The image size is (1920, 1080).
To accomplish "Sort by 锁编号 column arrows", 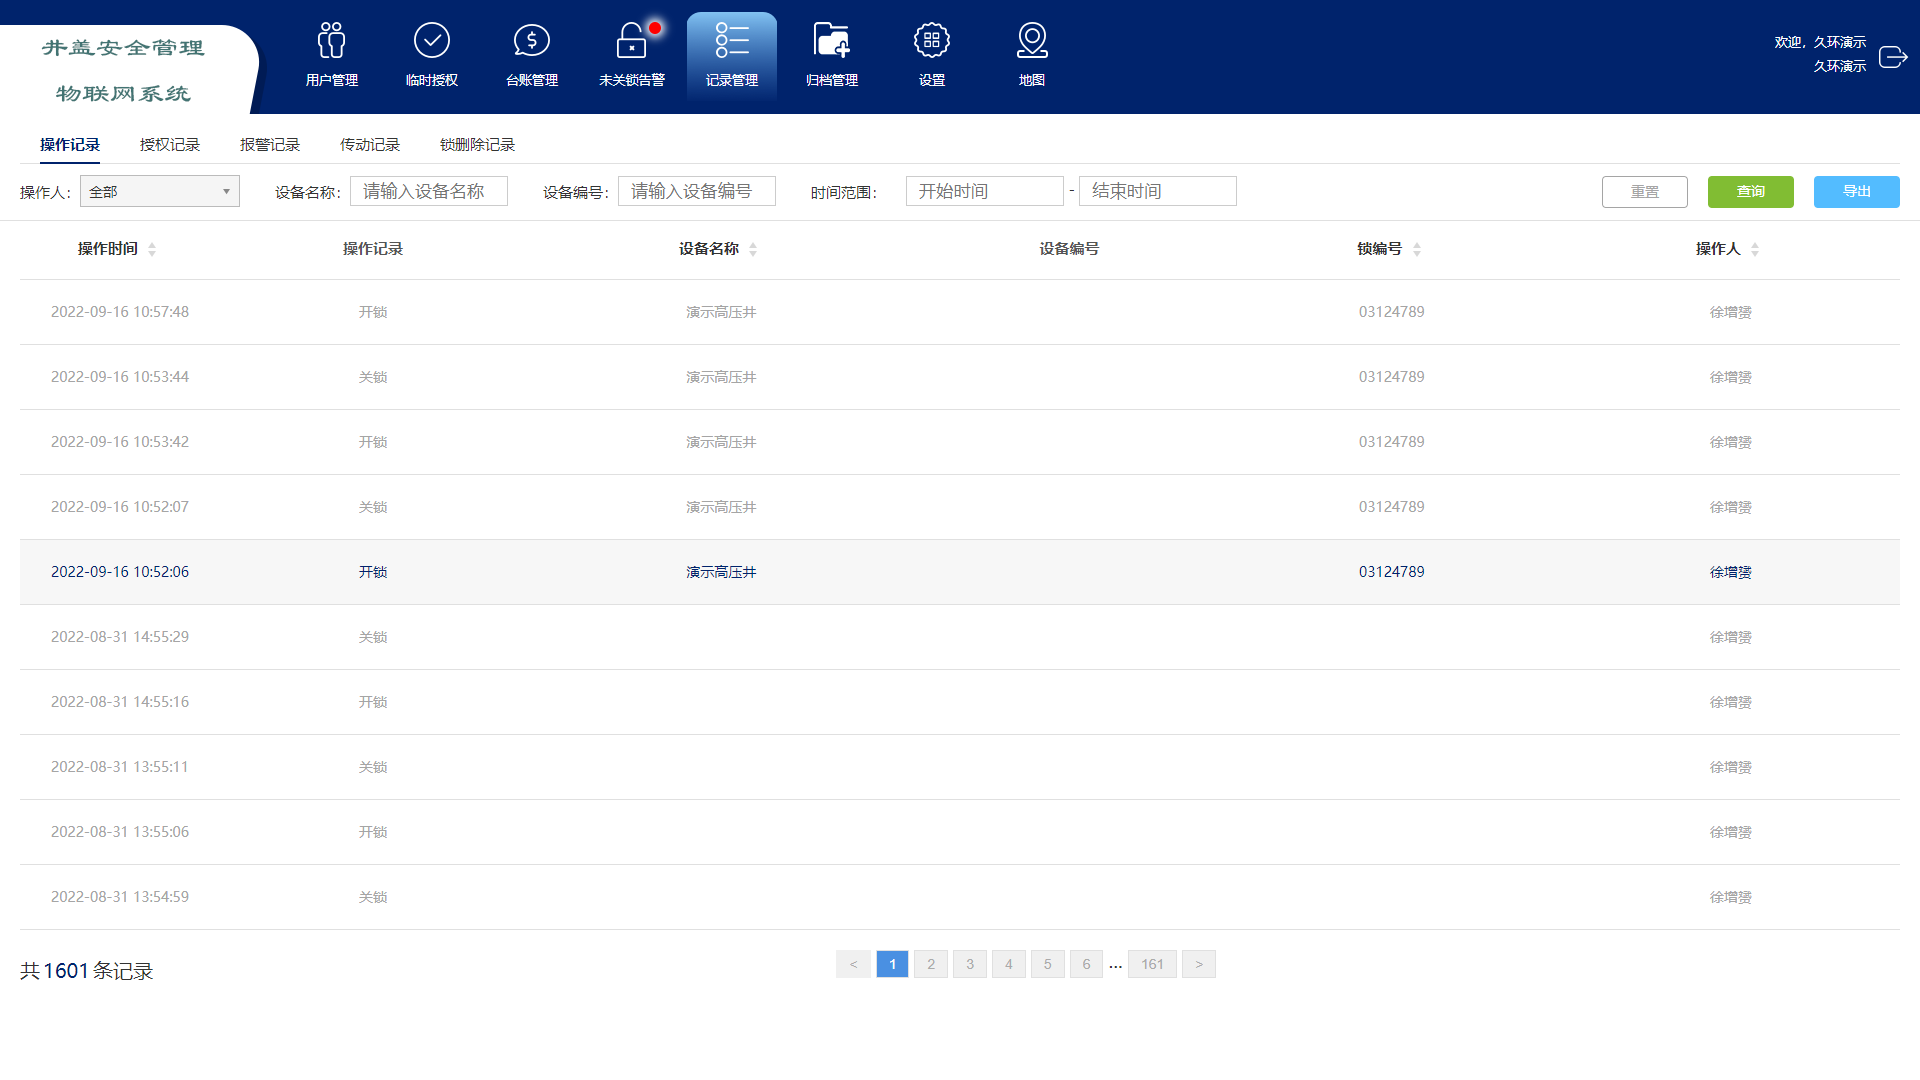I will 1417,249.
